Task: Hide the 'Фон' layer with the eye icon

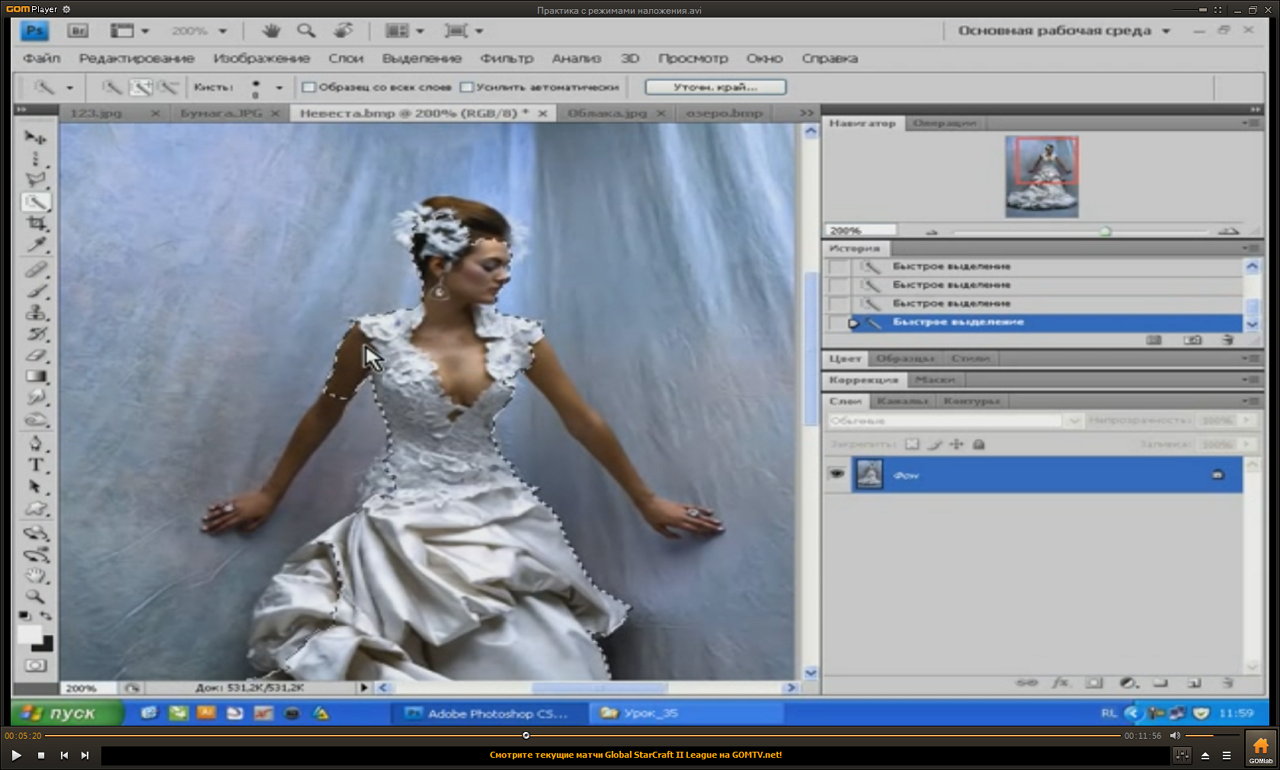Action: tap(837, 475)
